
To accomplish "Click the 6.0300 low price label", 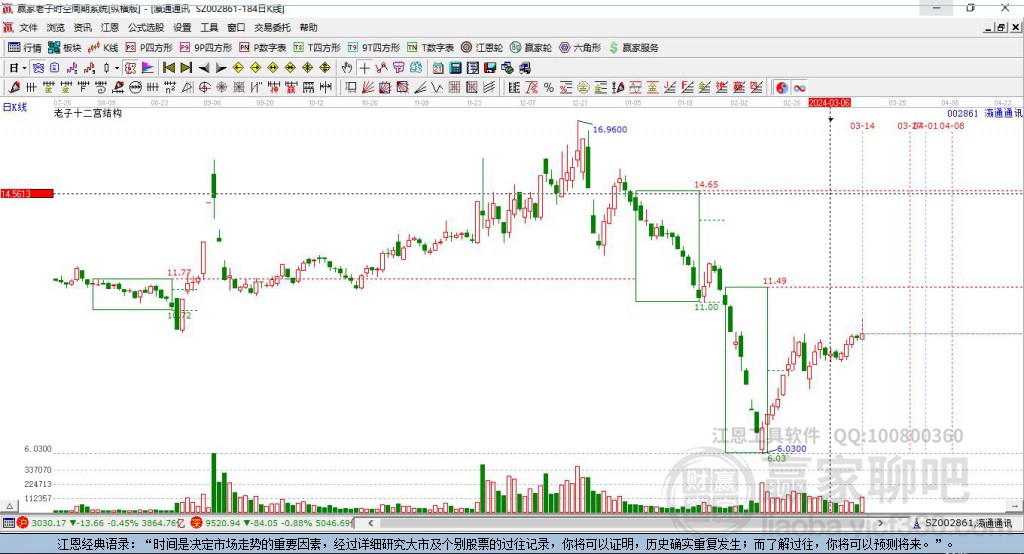I will pos(792,449).
